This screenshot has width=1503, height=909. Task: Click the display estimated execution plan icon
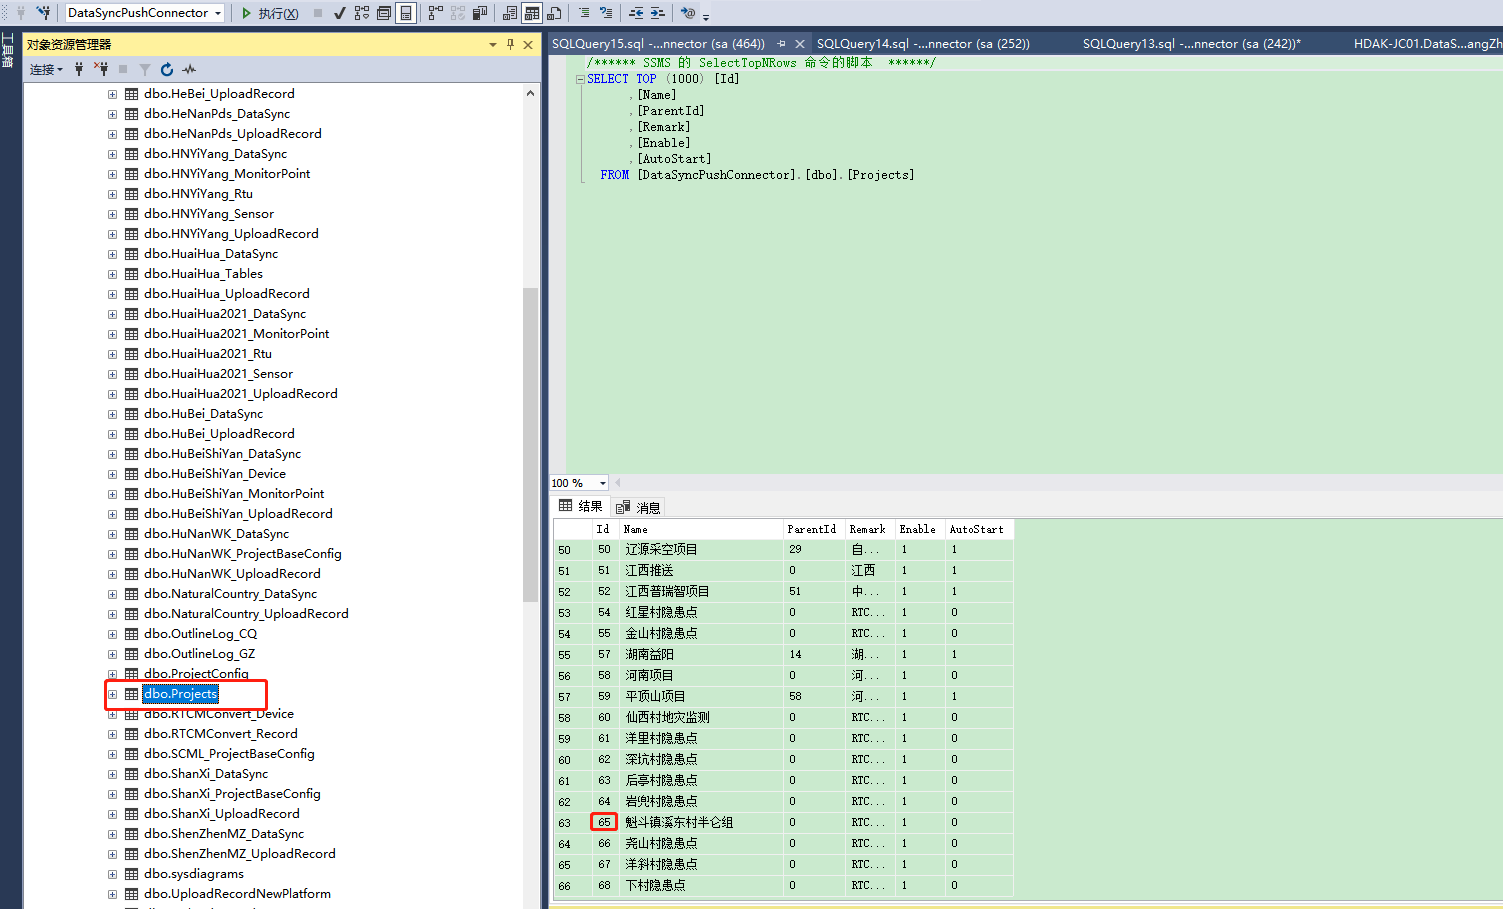click(362, 13)
